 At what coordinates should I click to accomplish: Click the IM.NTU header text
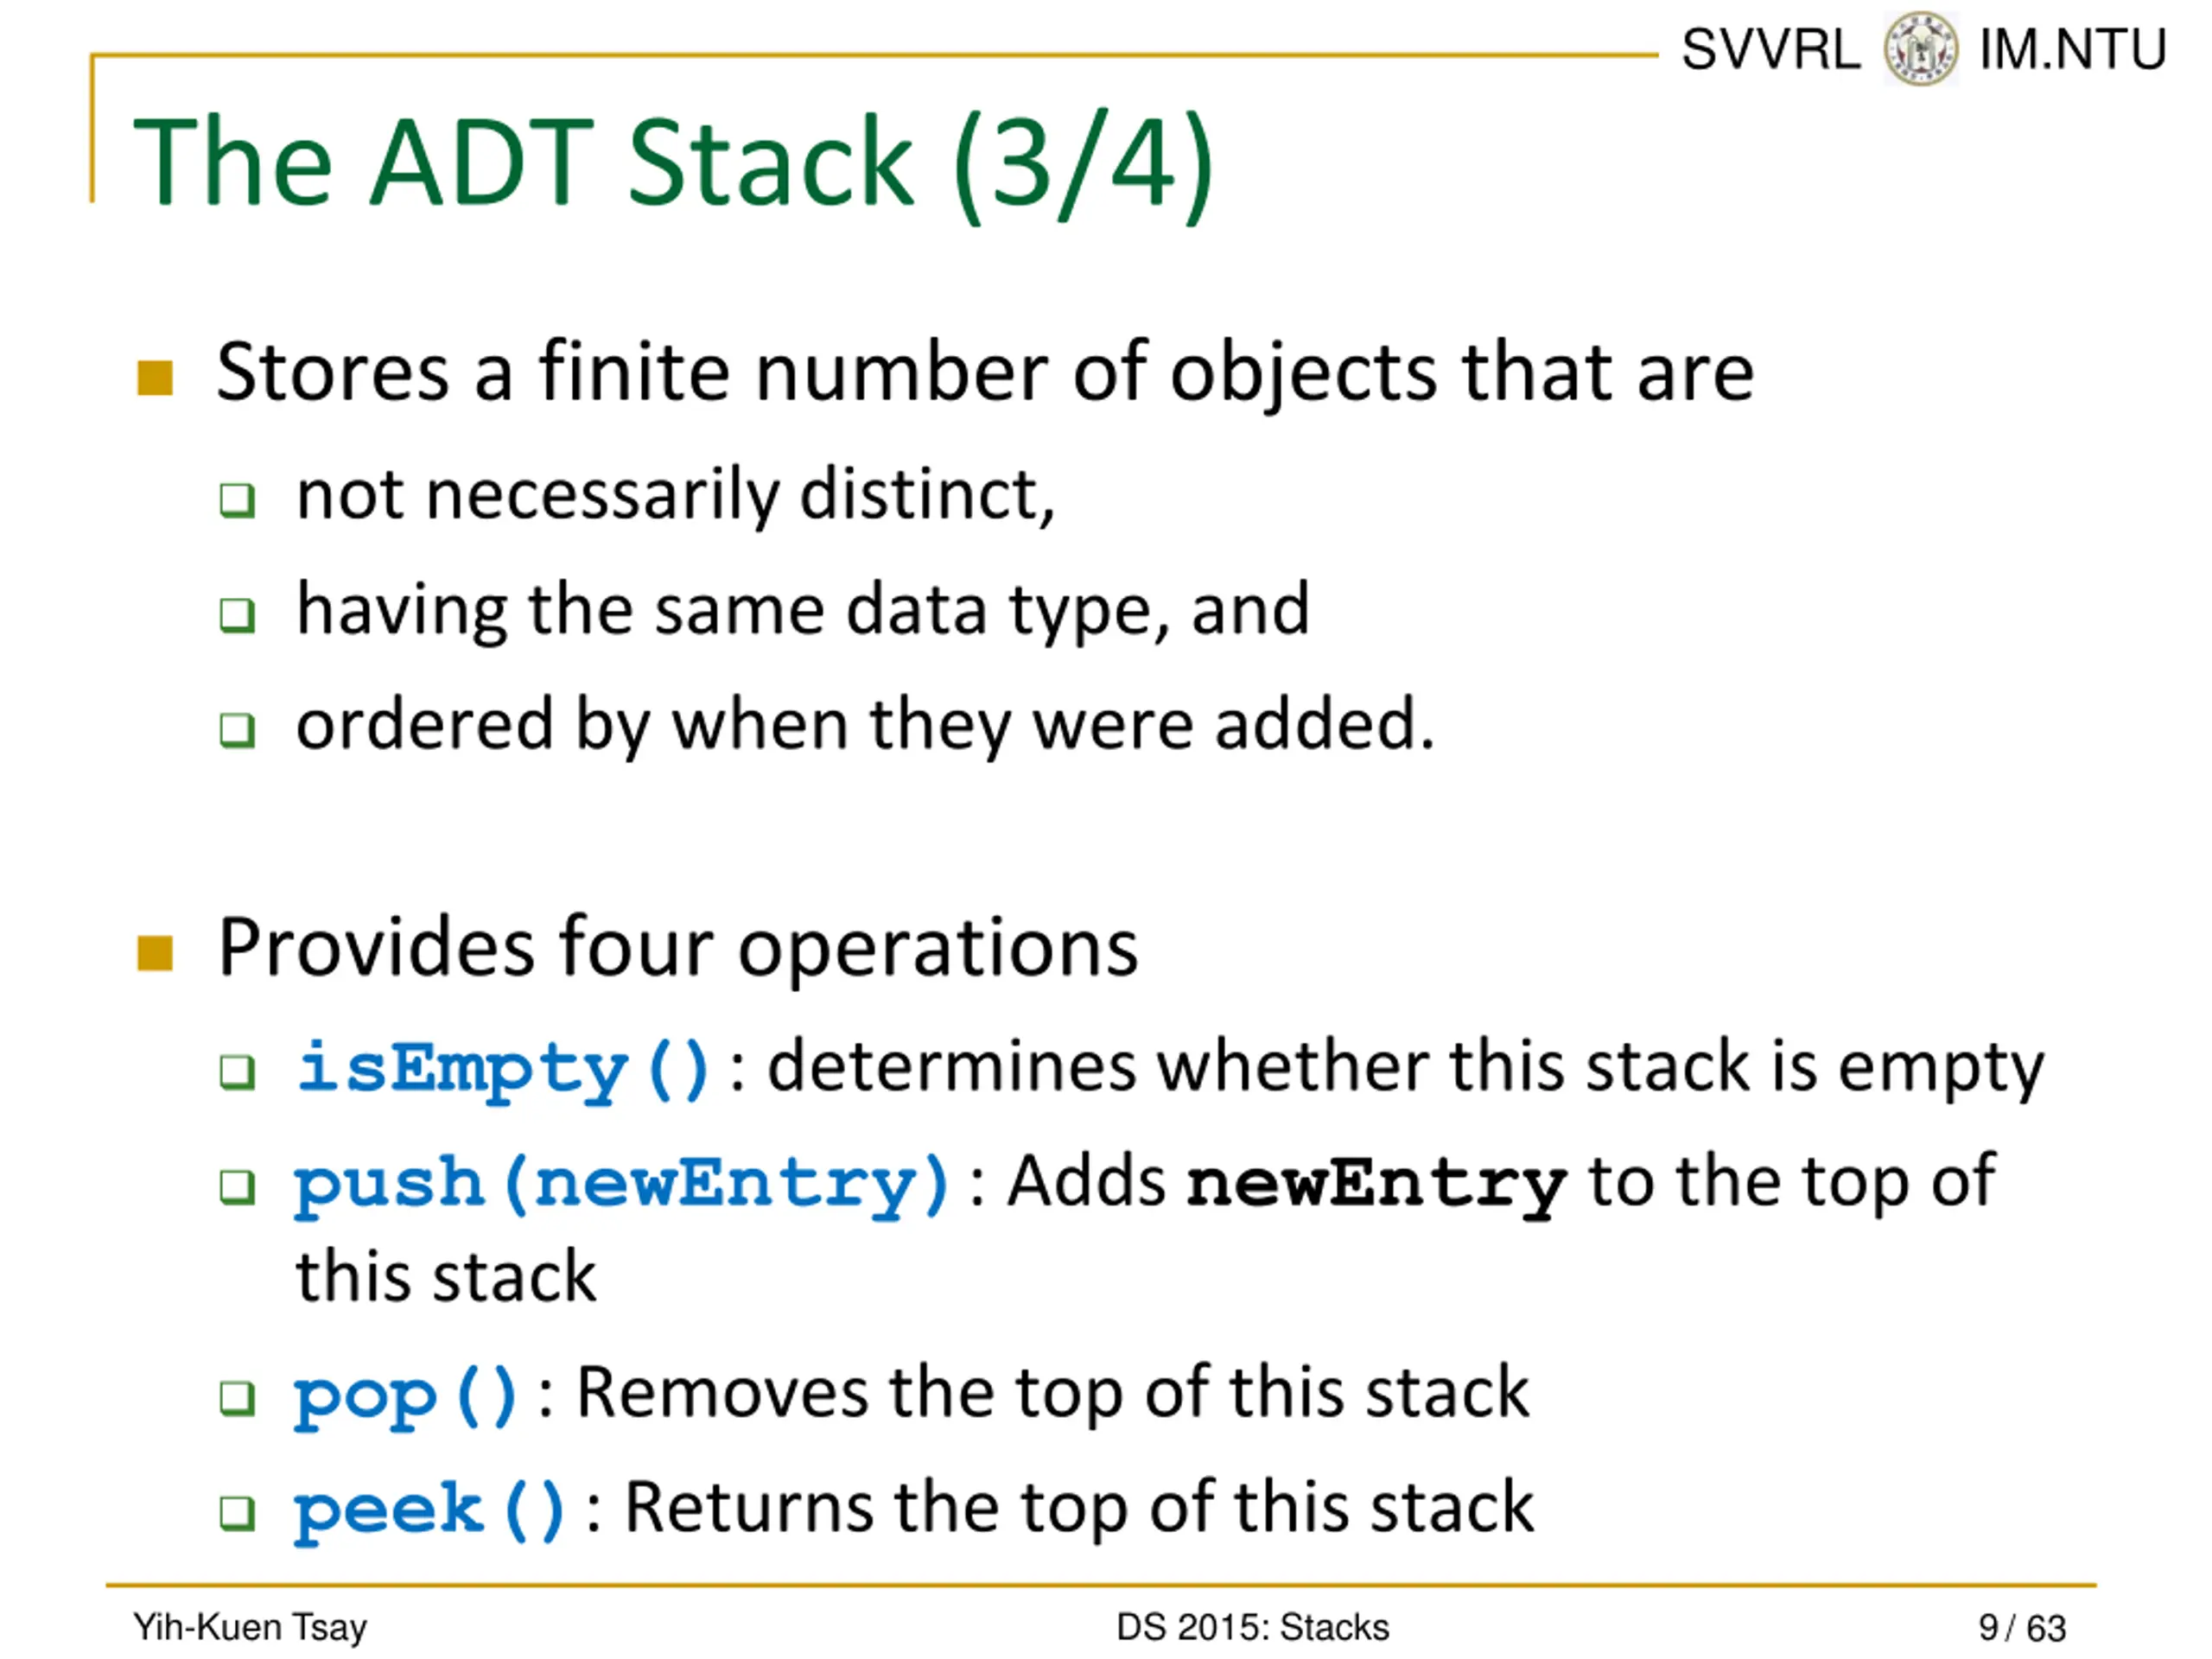2072,49
